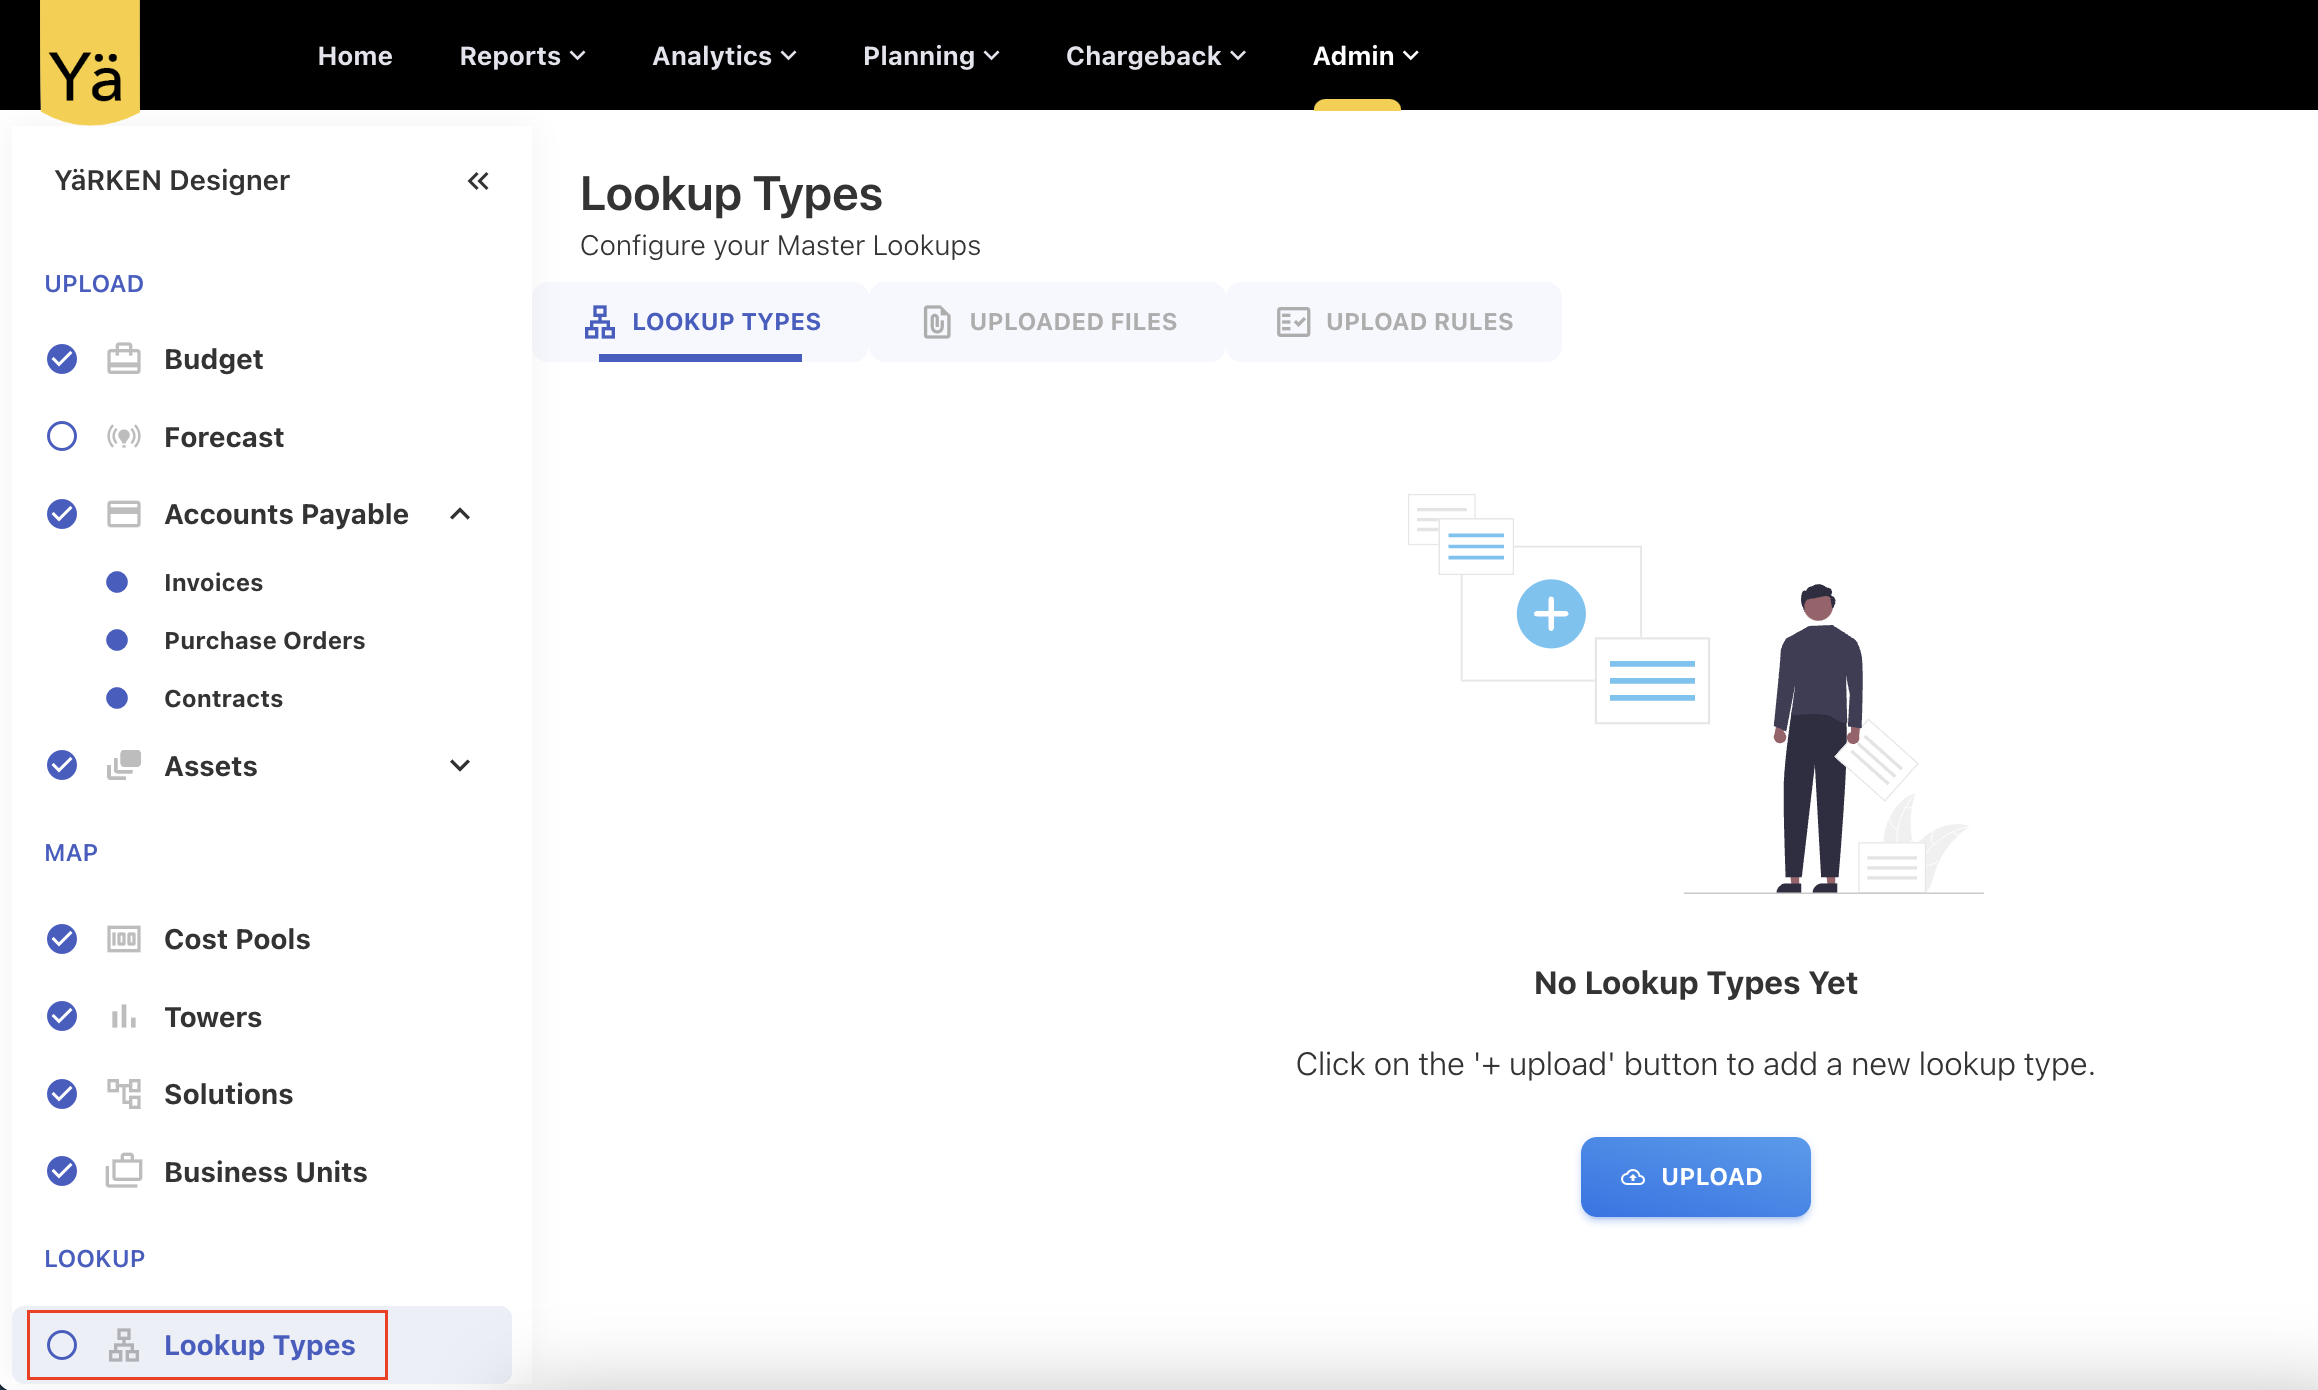Click the Budget briefcase icon
This screenshot has height=1390, width=2318.
coord(123,359)
